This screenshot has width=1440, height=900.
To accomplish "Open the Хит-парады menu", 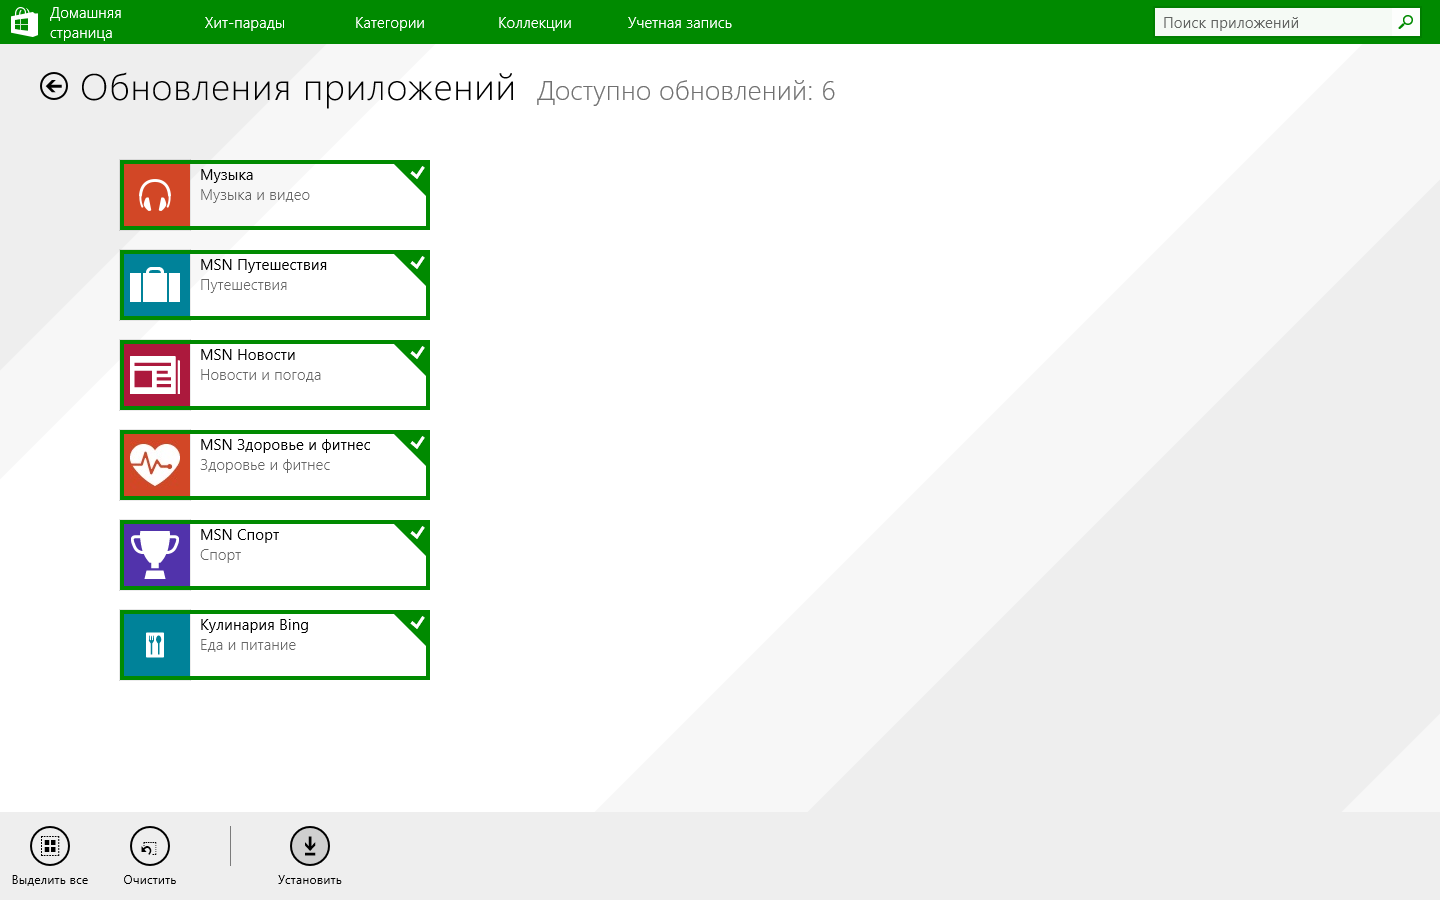I will coord(245,23).
